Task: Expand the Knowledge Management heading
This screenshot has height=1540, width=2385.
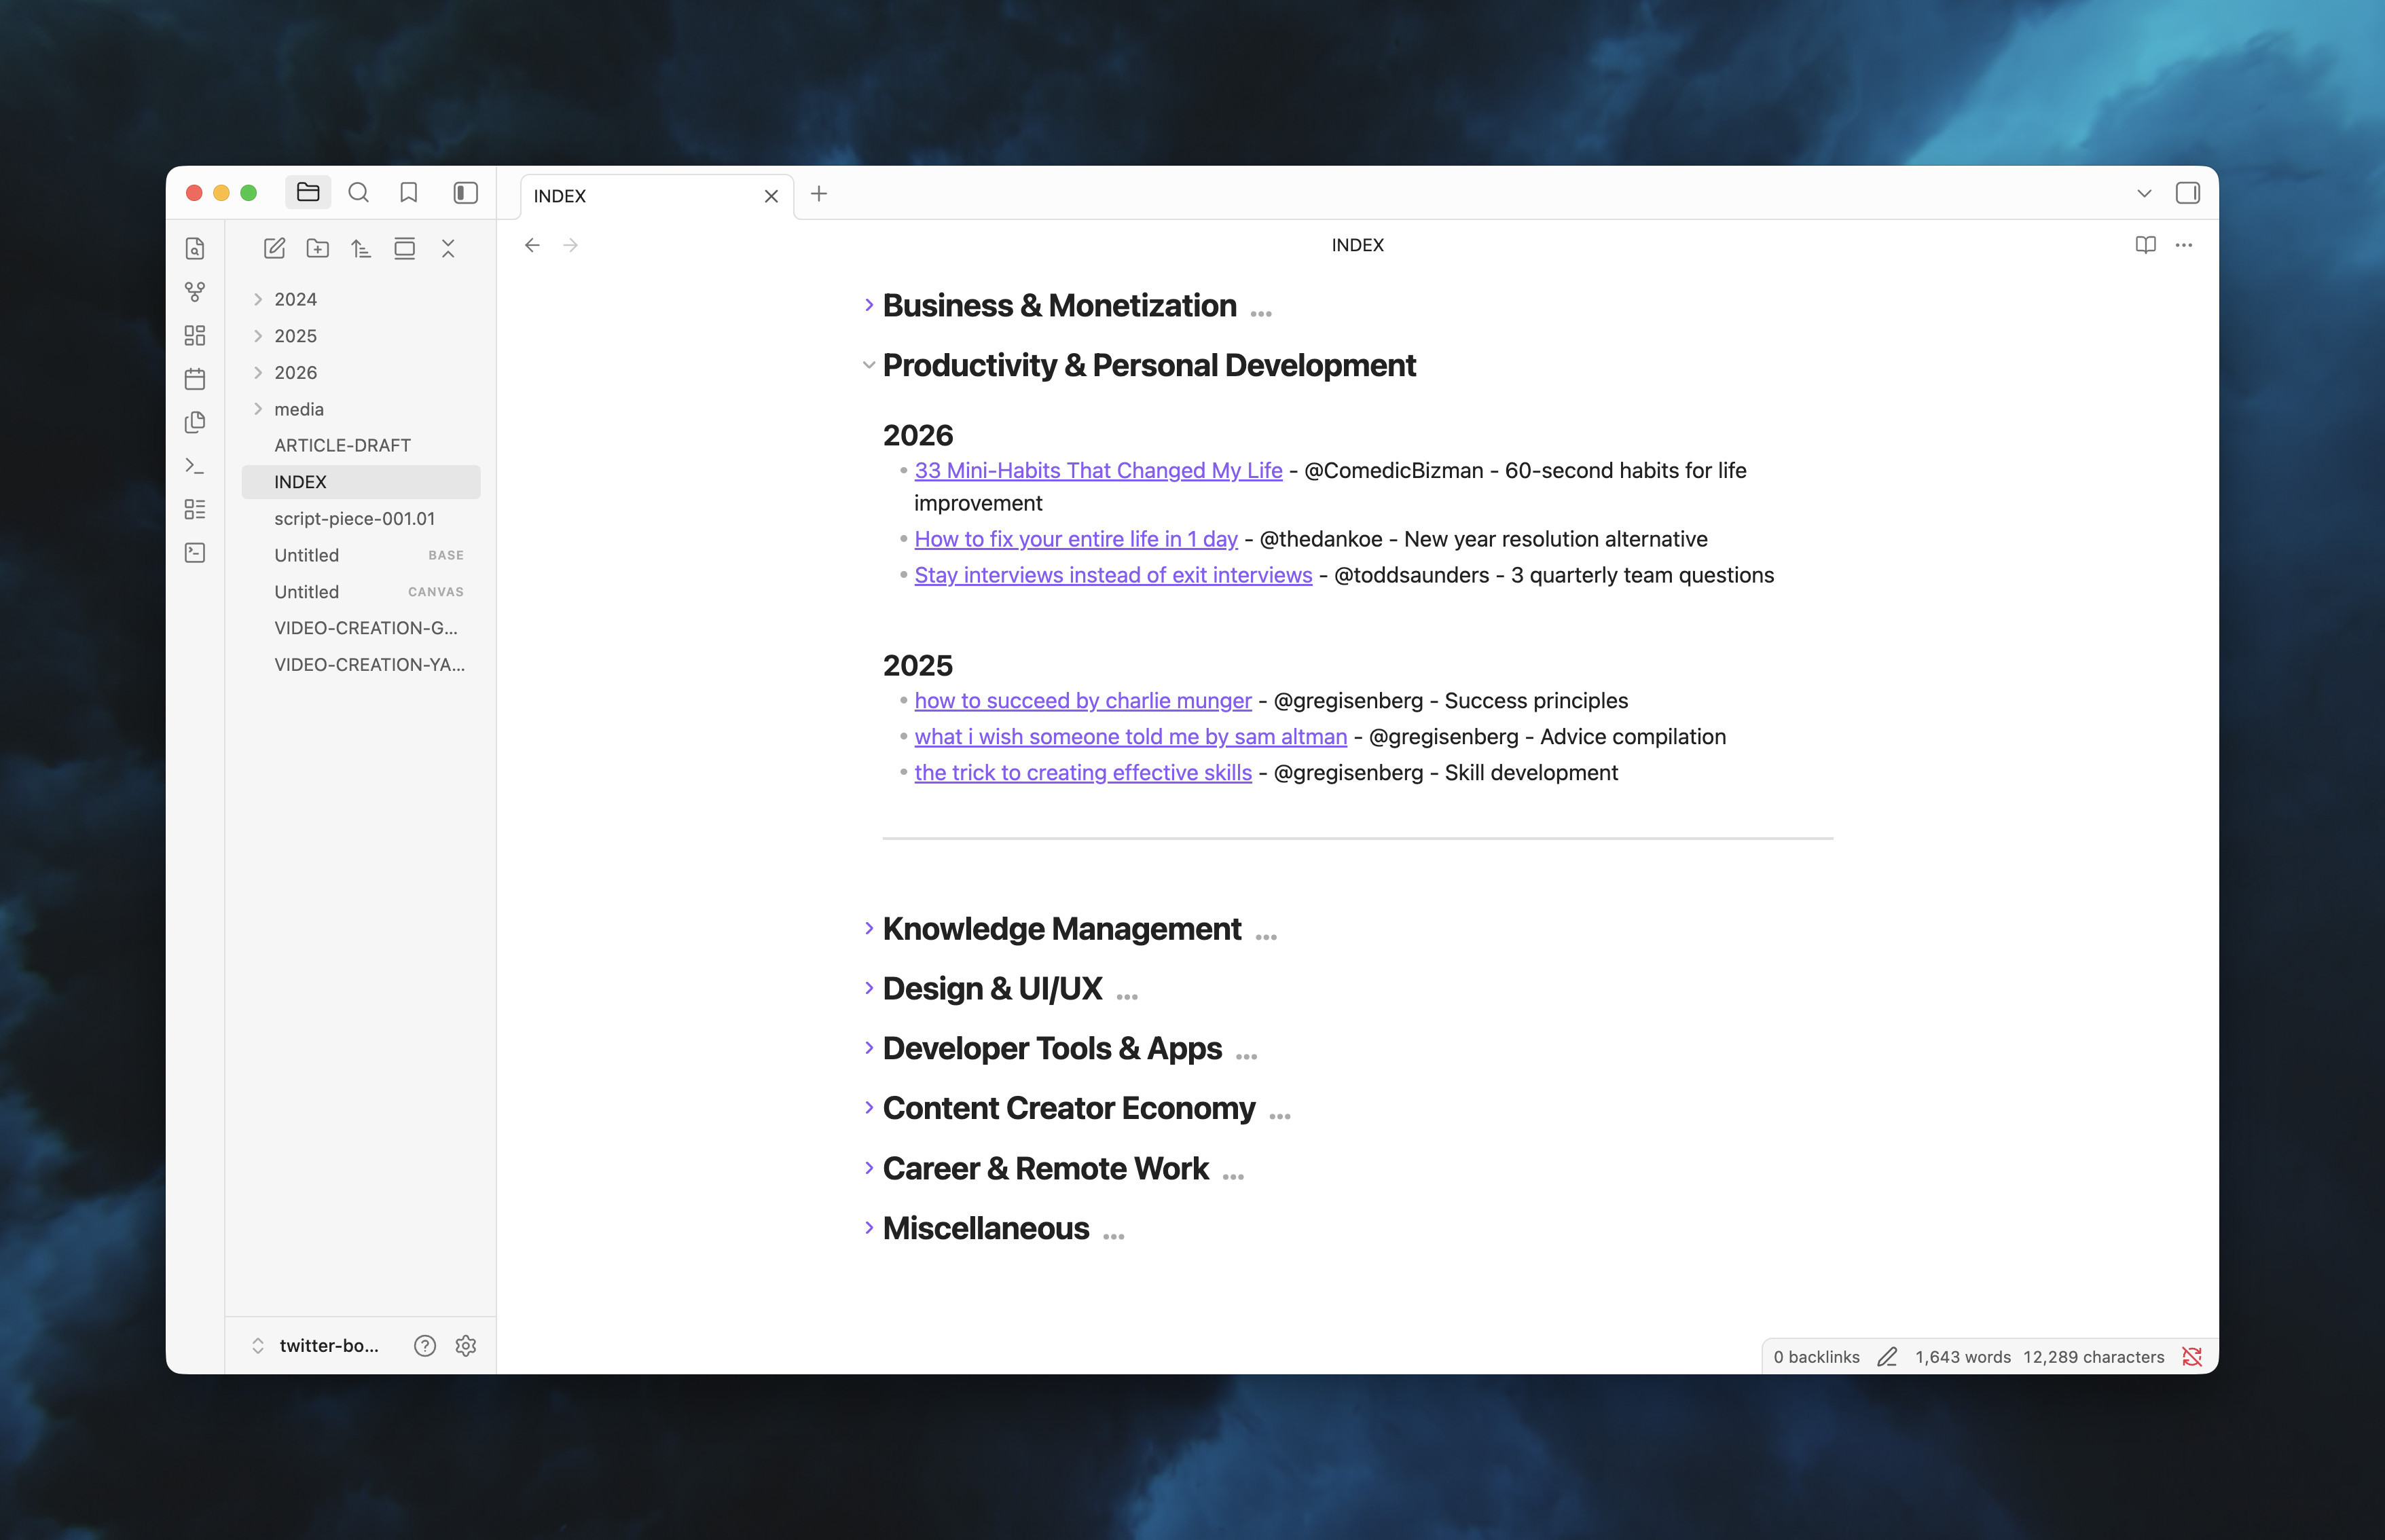Action: coord(868,929)
